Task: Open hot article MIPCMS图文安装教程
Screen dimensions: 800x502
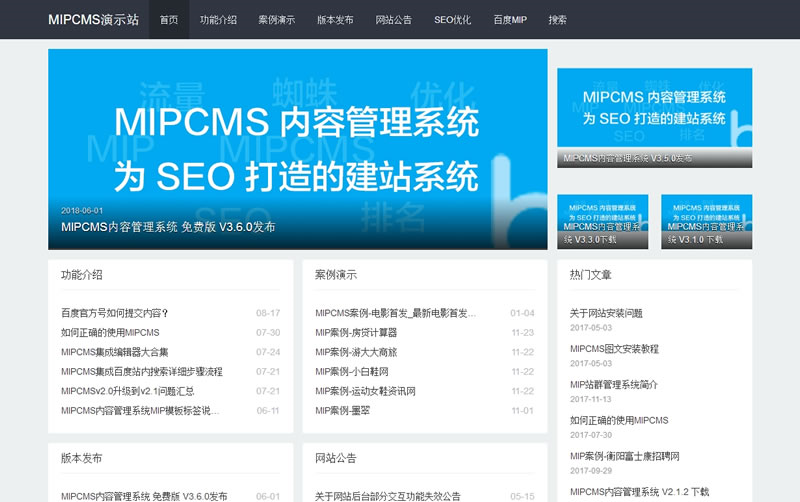Action: [614, 348]
